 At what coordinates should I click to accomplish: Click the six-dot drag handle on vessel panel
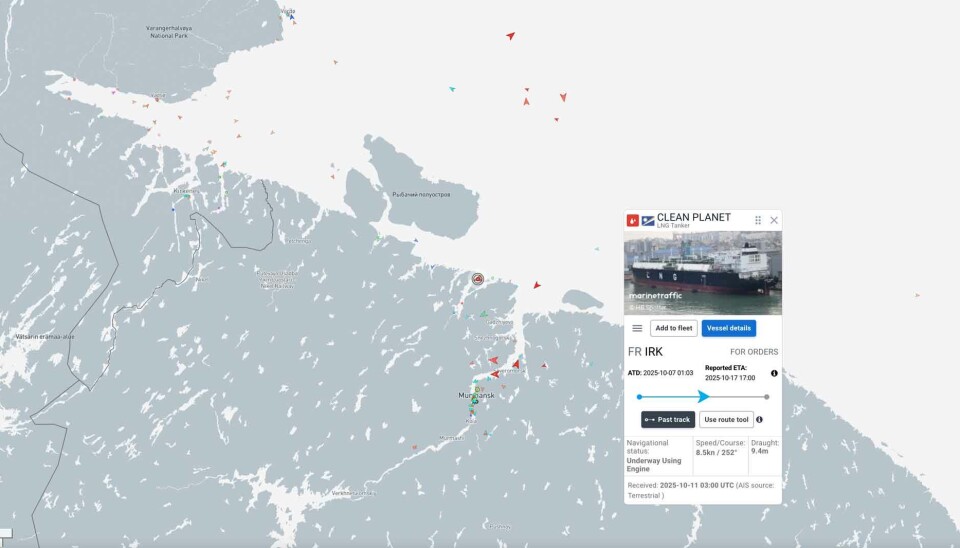tap(758, 220)
